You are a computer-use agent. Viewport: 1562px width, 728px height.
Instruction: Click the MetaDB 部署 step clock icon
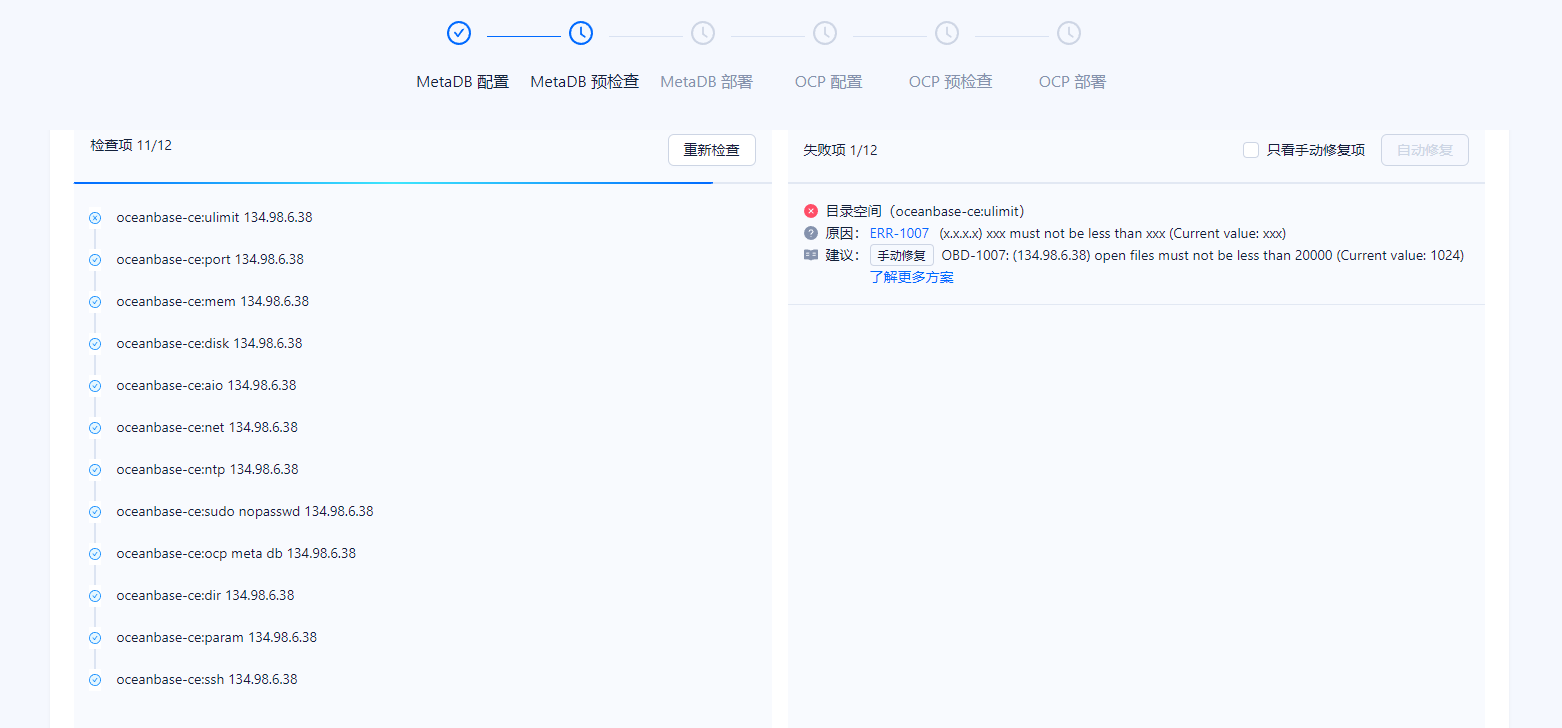tap(703, 33)
